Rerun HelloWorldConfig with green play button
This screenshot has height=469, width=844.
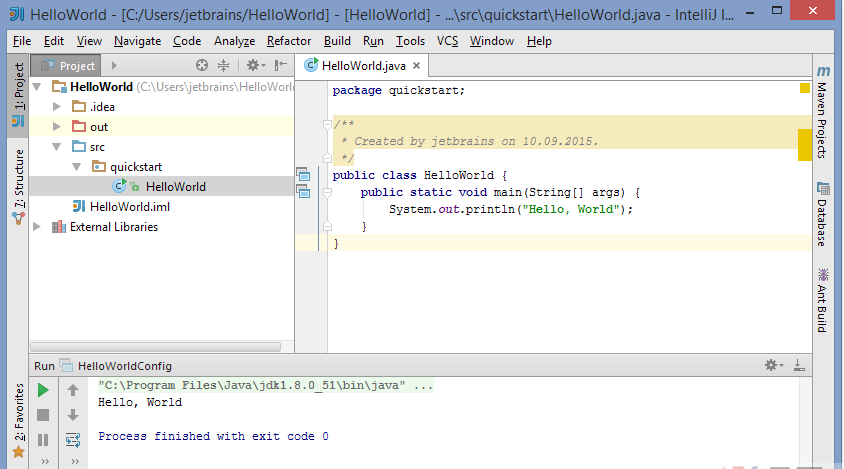tap(43, 390)
